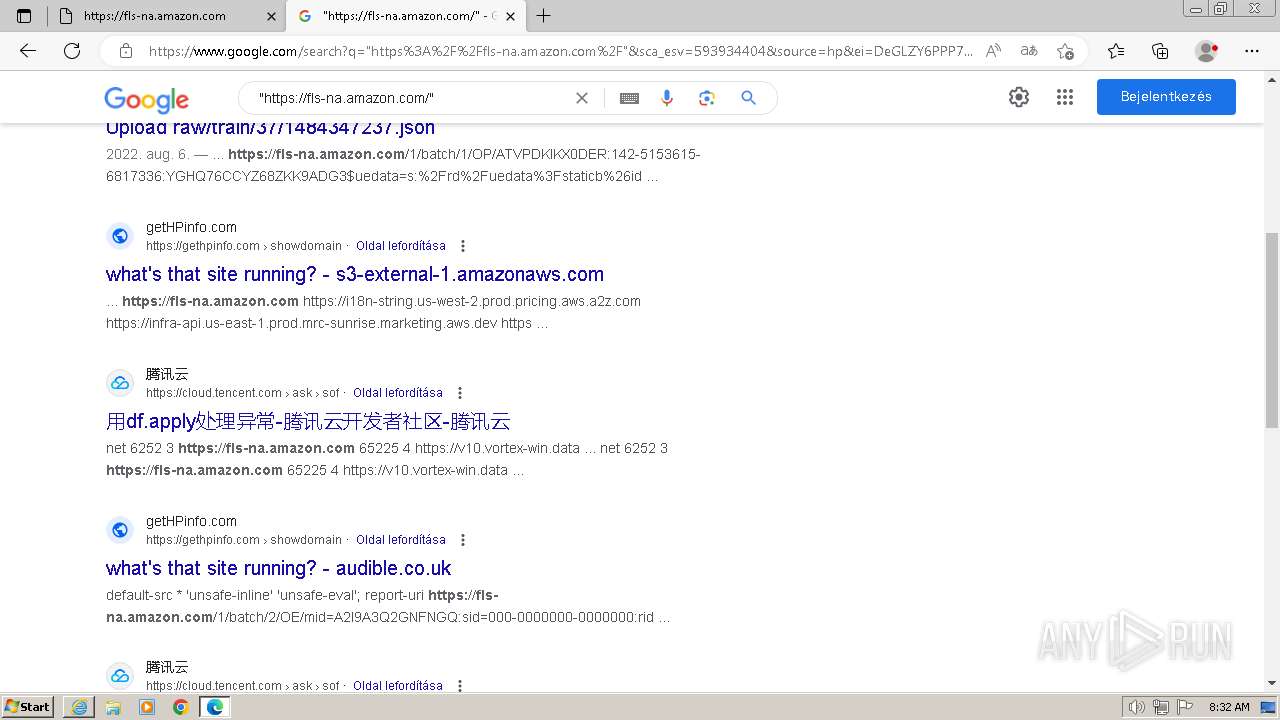Add this page to favorites
Viewport: 1280px width, 720px height.
(1065, 51)
